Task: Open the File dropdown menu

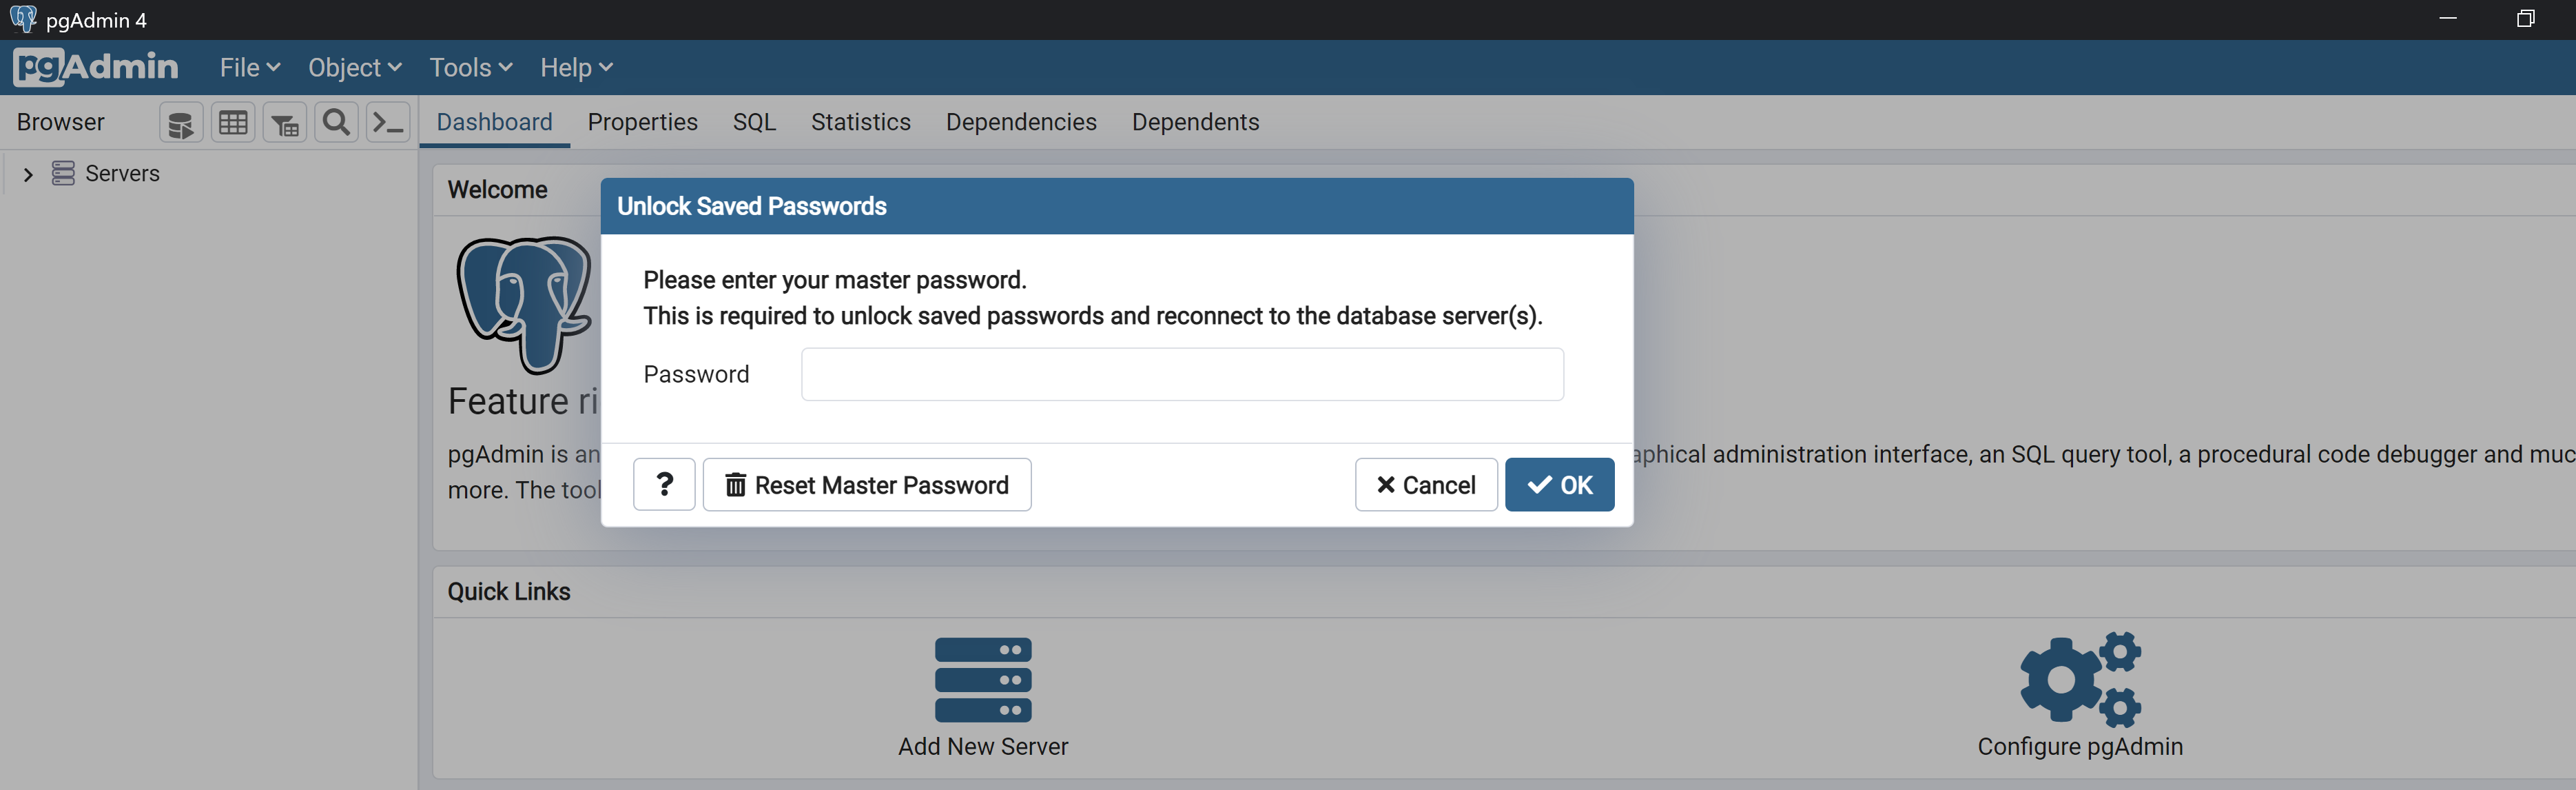Action: [250, 67]
